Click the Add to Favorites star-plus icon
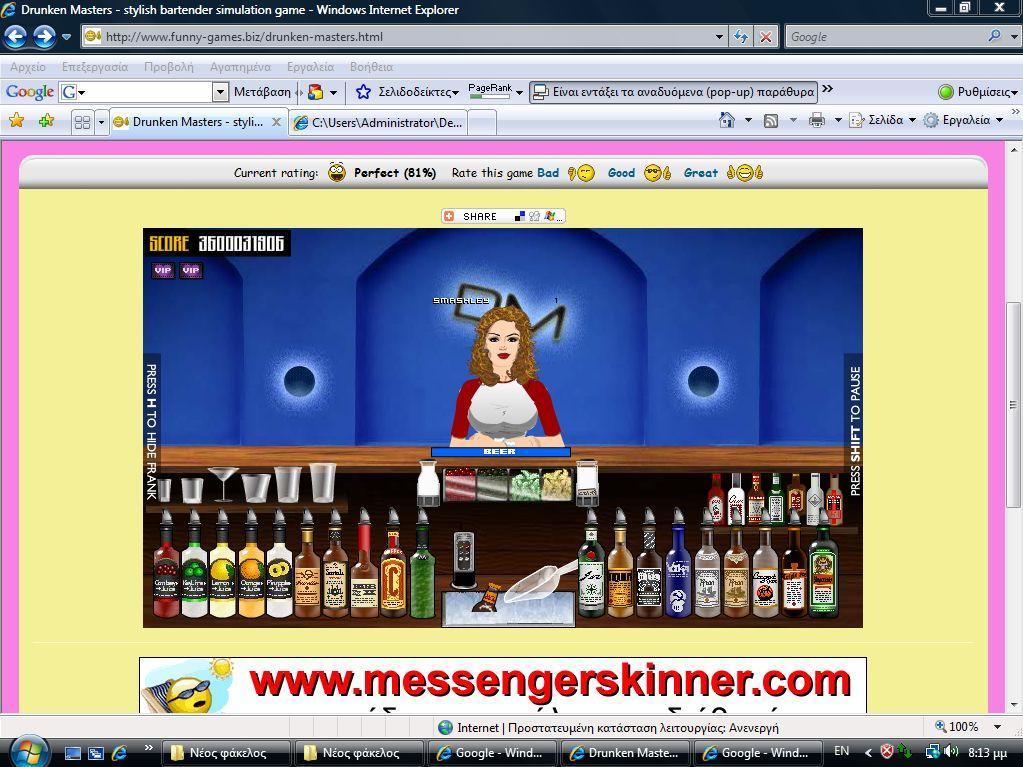 (x=46, y=121)
